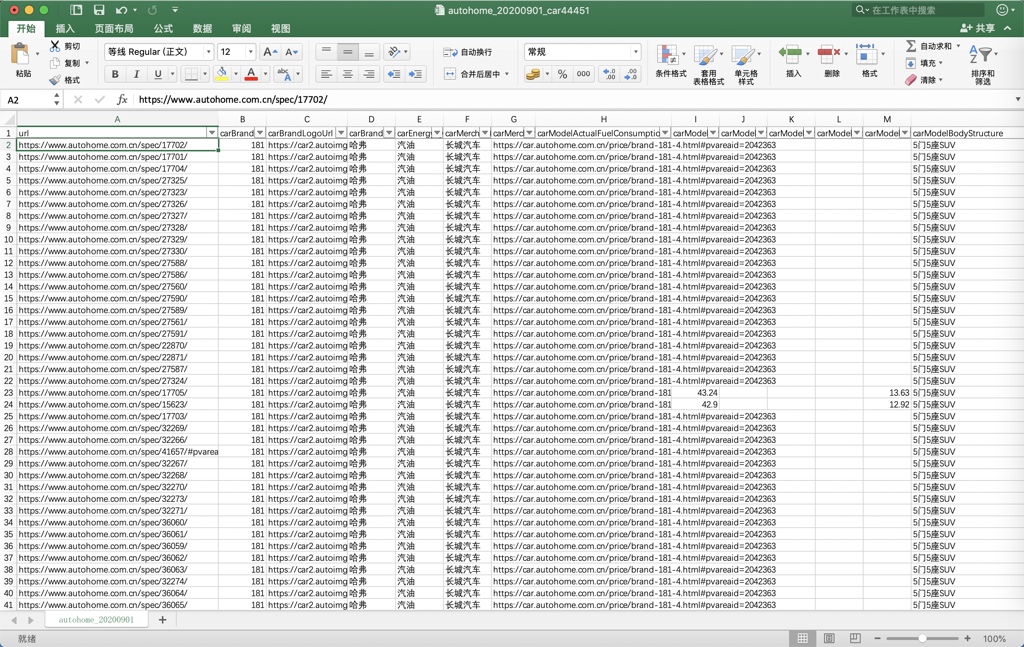
Task: Click the Copy (复制) icon
Action: 55,63
